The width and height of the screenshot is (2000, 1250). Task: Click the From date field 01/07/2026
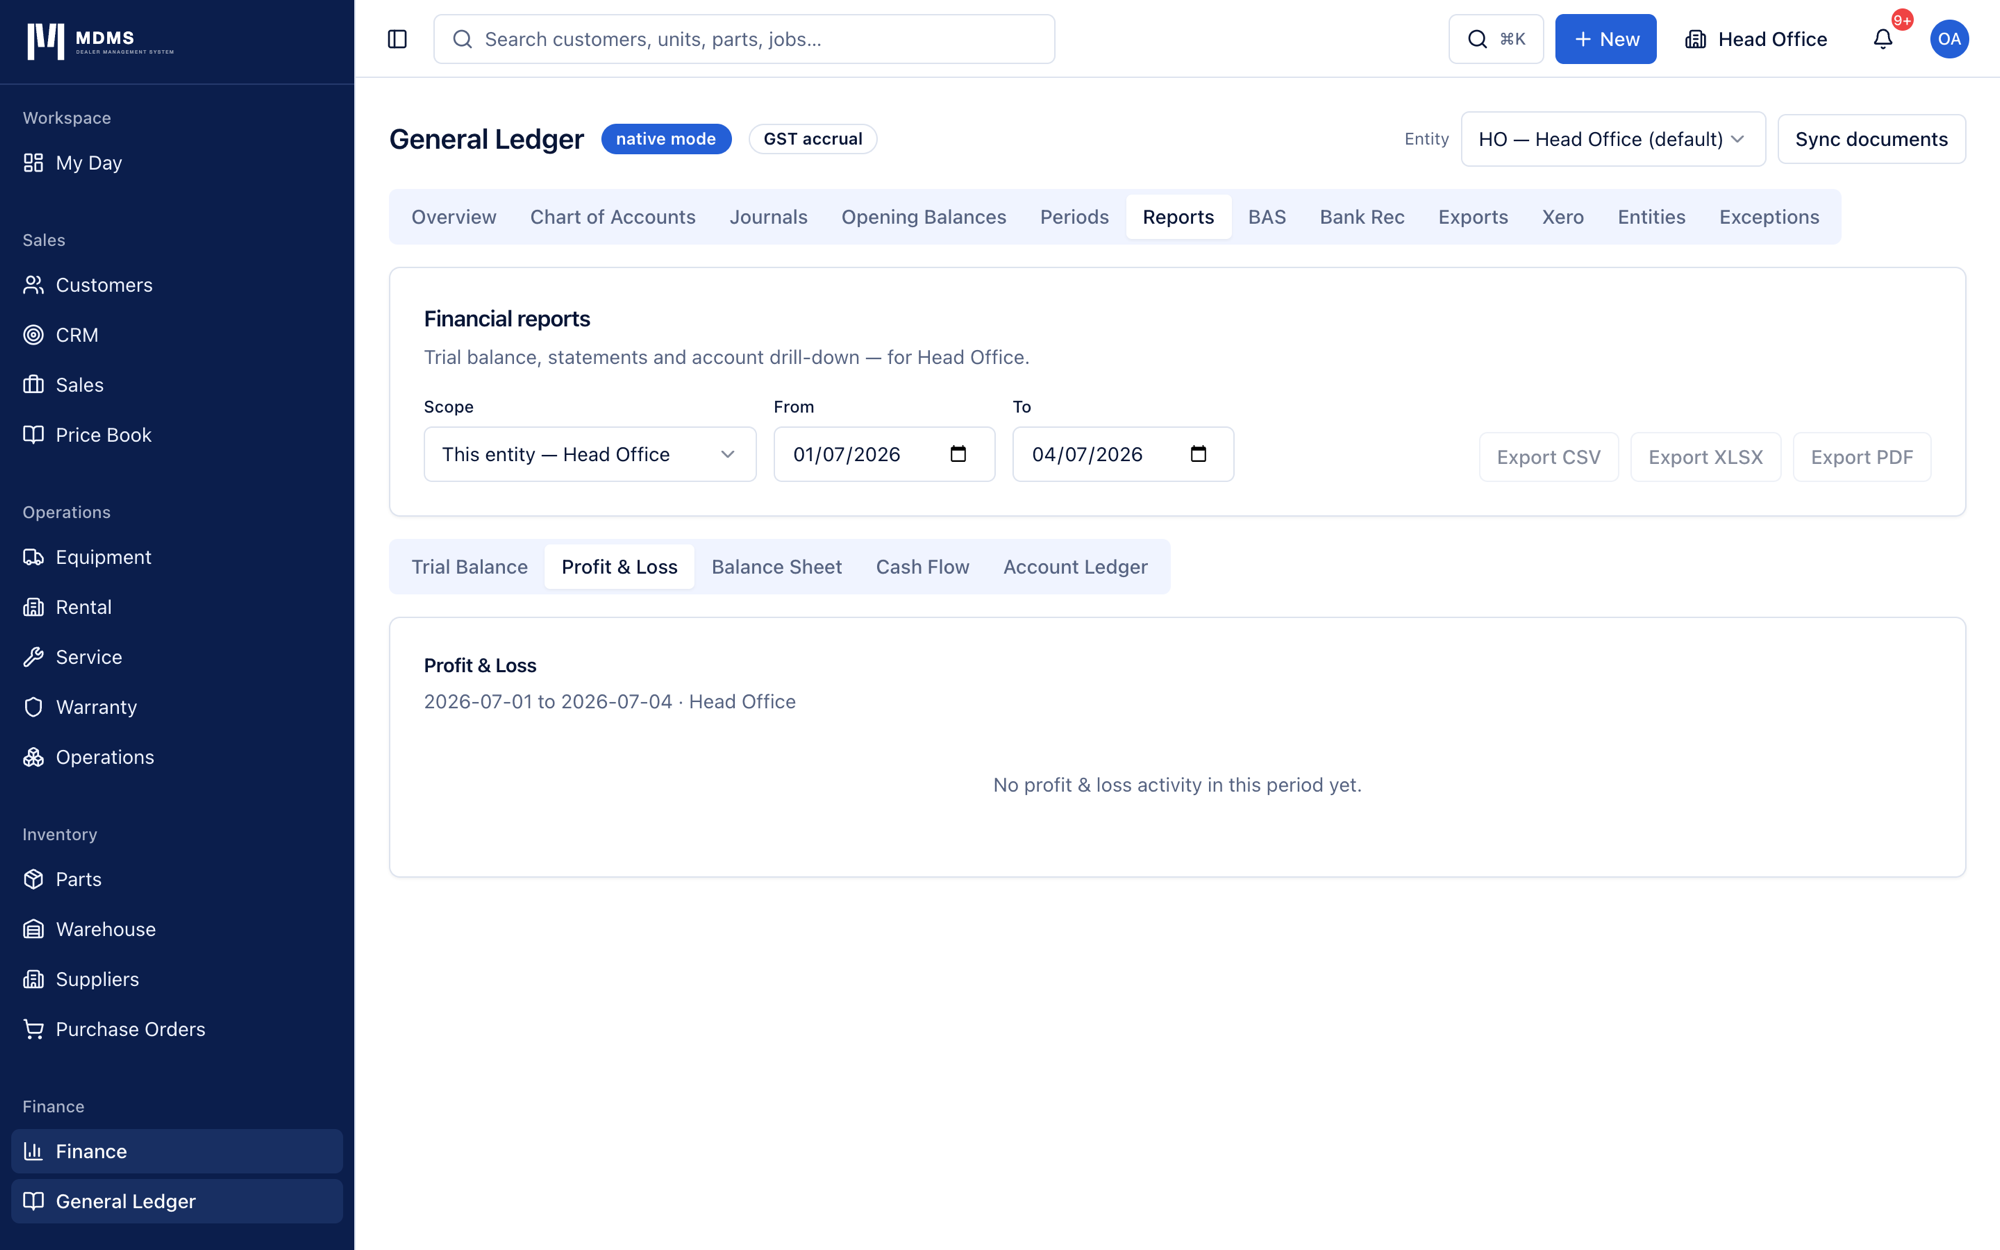(884, 454)
